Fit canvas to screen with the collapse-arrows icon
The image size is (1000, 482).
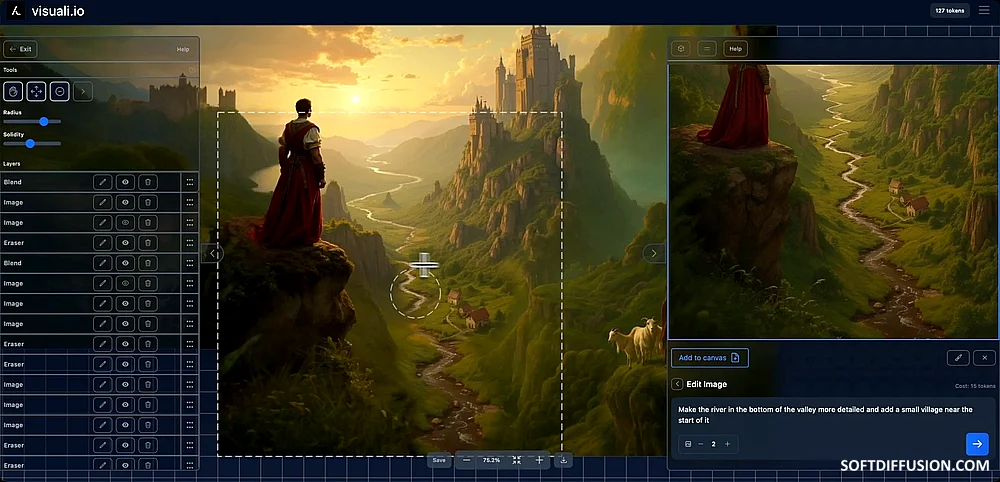(517, 460)
